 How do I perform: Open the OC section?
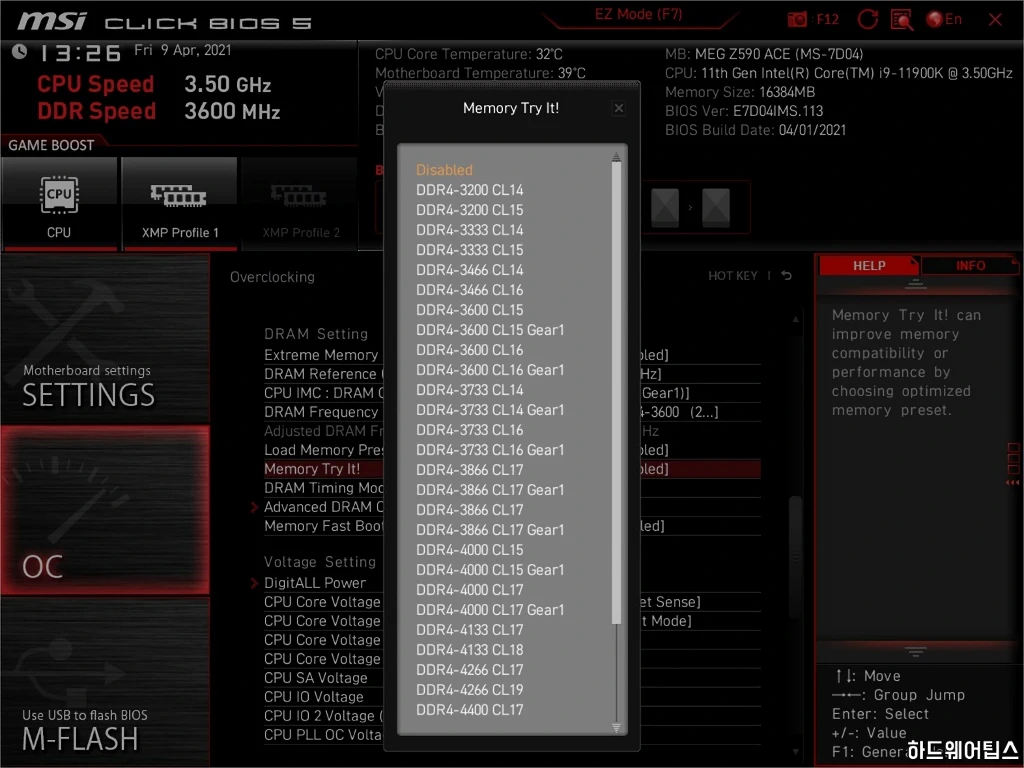pyautogui.click(x=105, y=510)
